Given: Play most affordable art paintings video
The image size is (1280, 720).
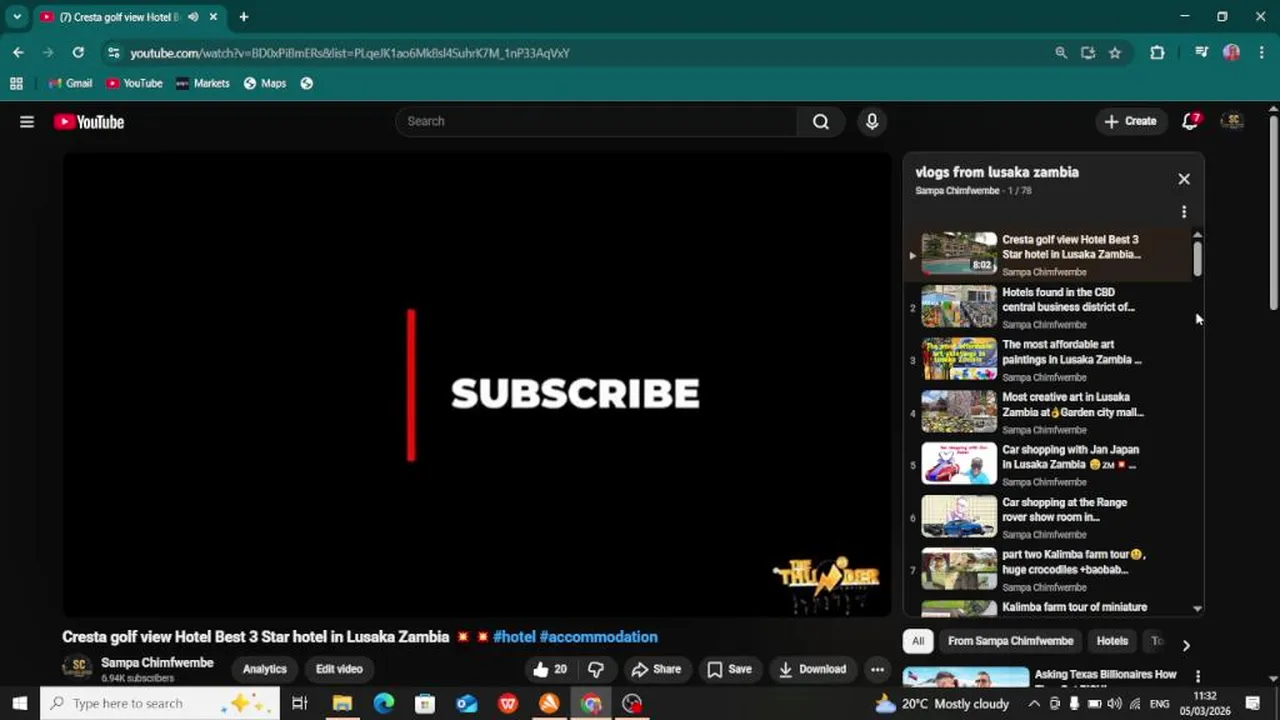Looking at the screenshot, I should pos(1046,360).
